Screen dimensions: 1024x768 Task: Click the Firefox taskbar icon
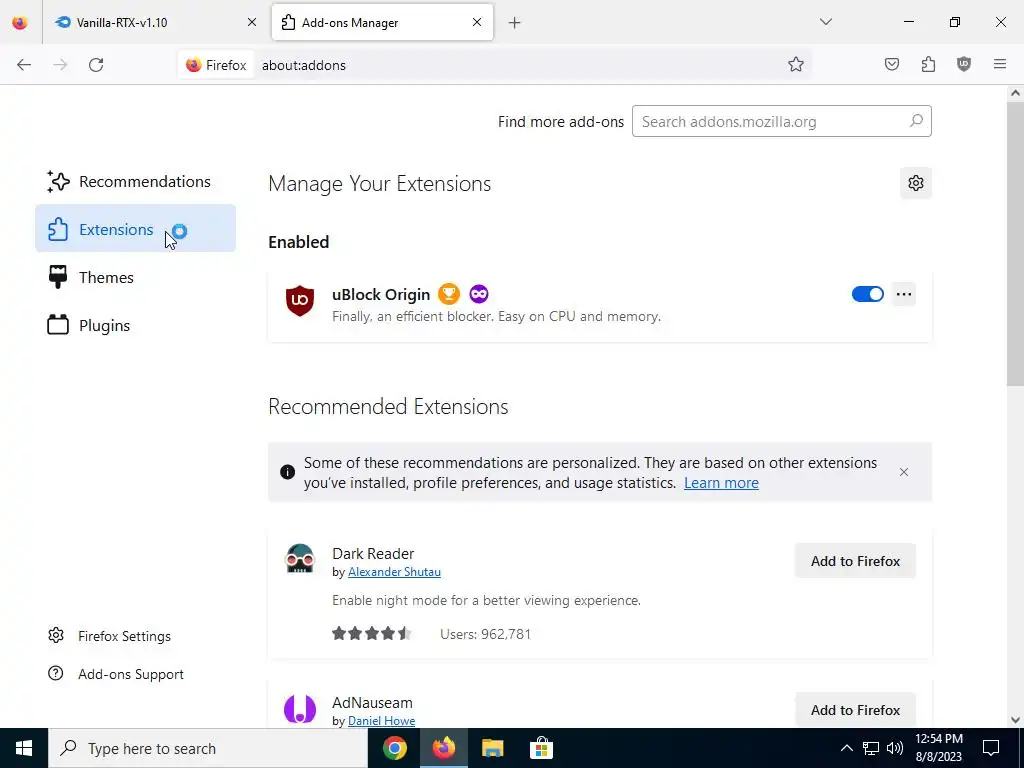(x=443, y=748)
